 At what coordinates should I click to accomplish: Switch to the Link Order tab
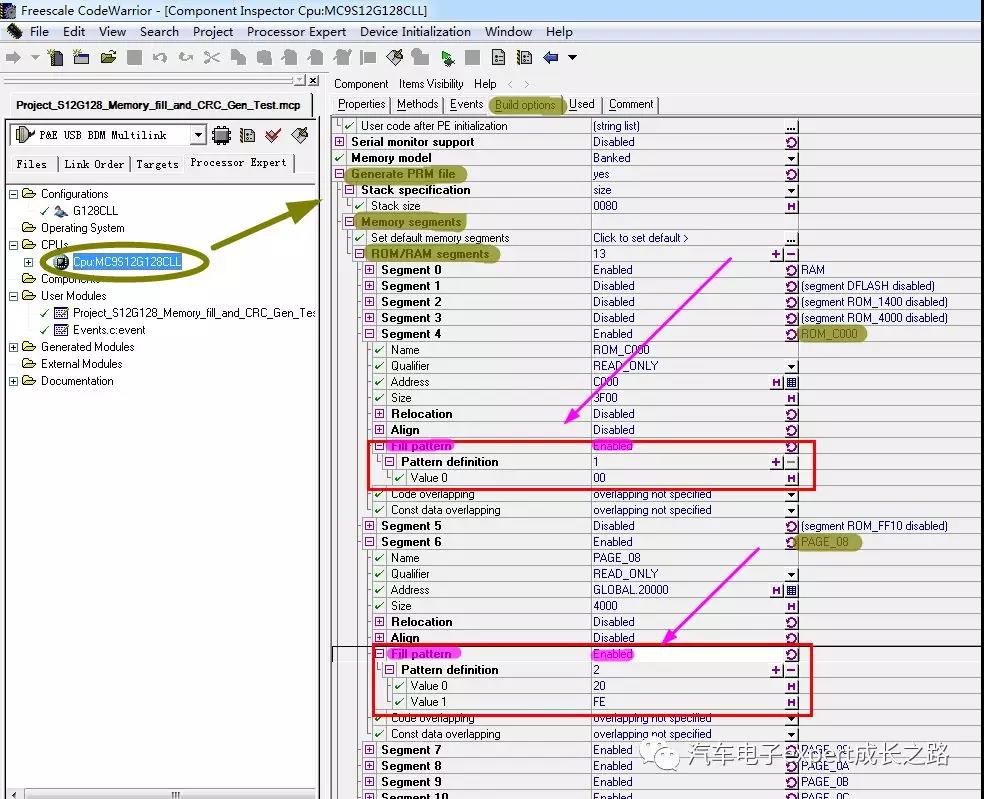click(x=94, y=163)
